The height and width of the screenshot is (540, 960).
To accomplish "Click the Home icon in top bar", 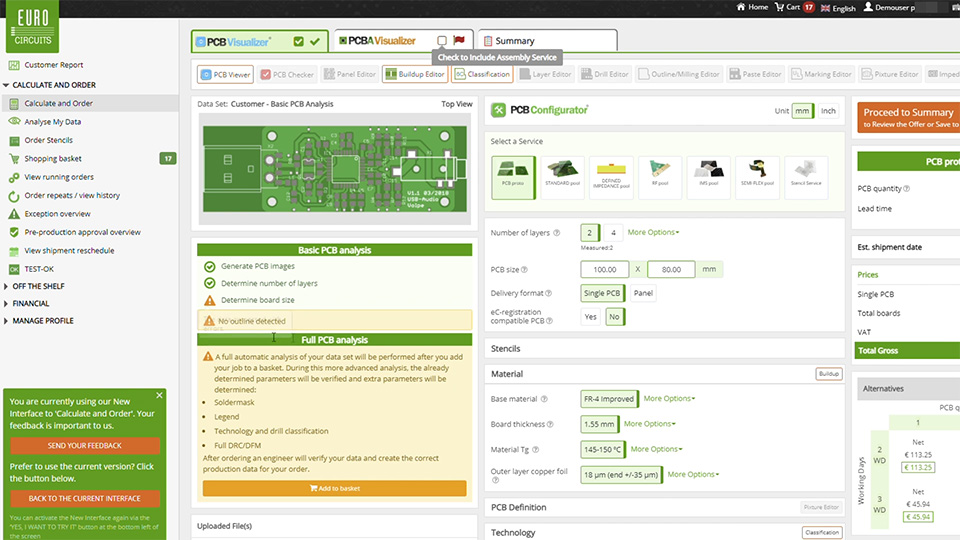I will click(x=752, y=7).
